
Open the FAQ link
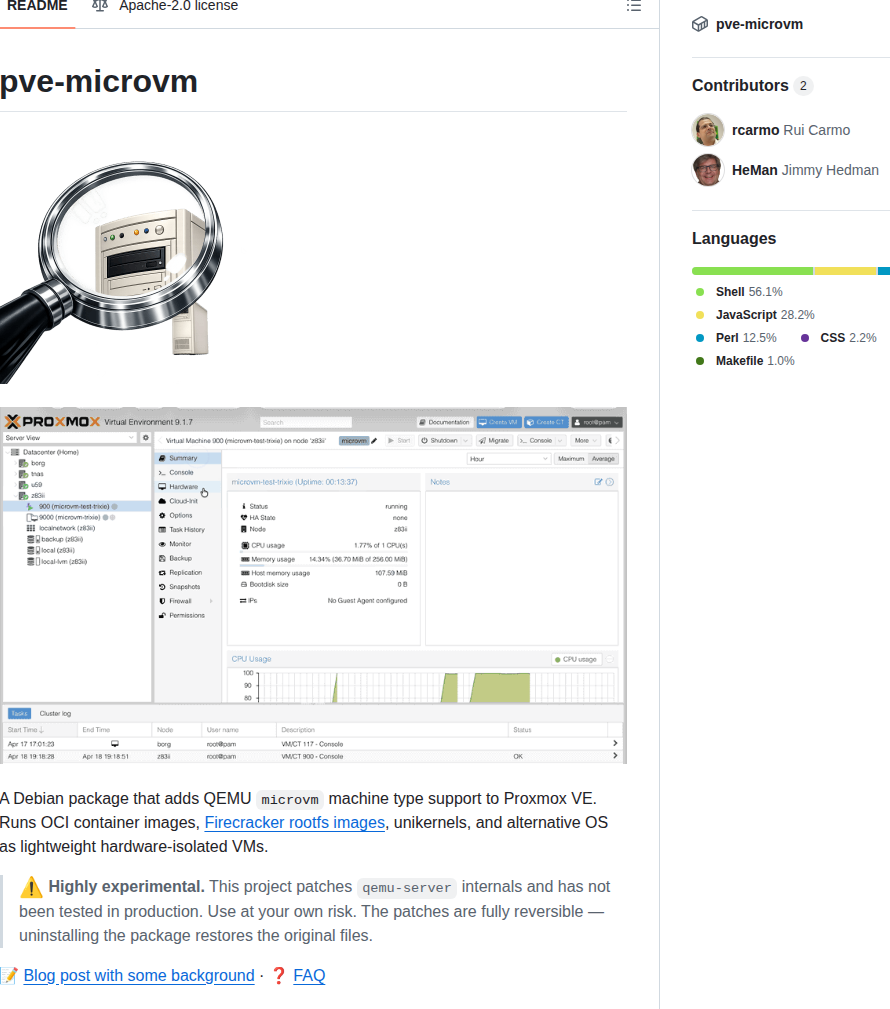309,976
